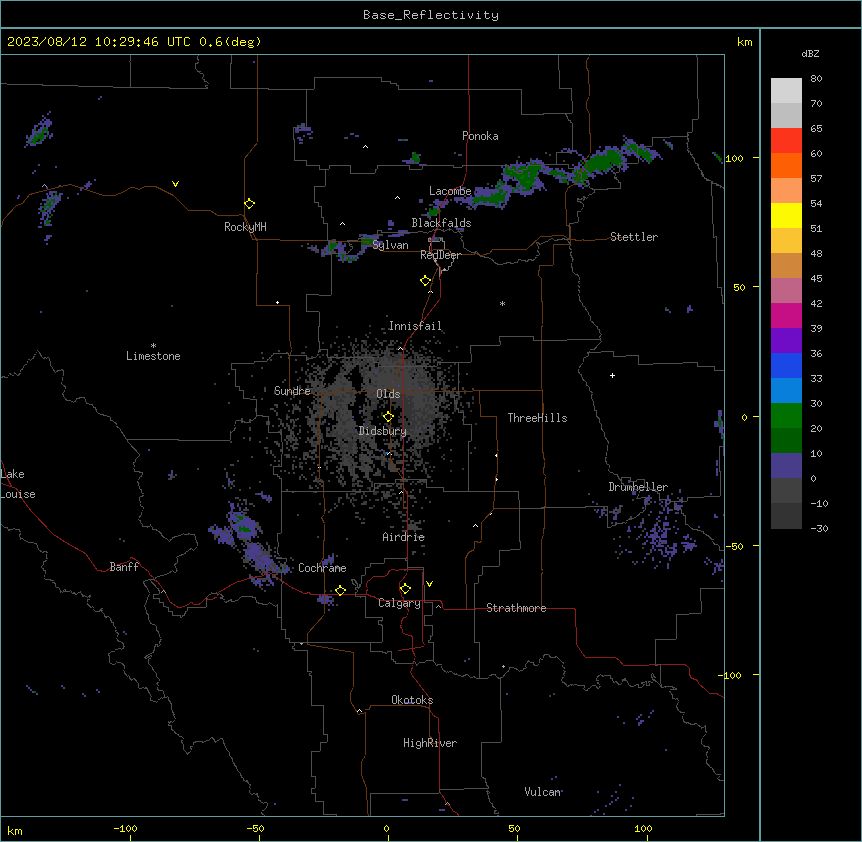Viewport: 862px width, 842px height.
Task: Click the Olds label
Action: pyautogui.click(x=388, y=394)
